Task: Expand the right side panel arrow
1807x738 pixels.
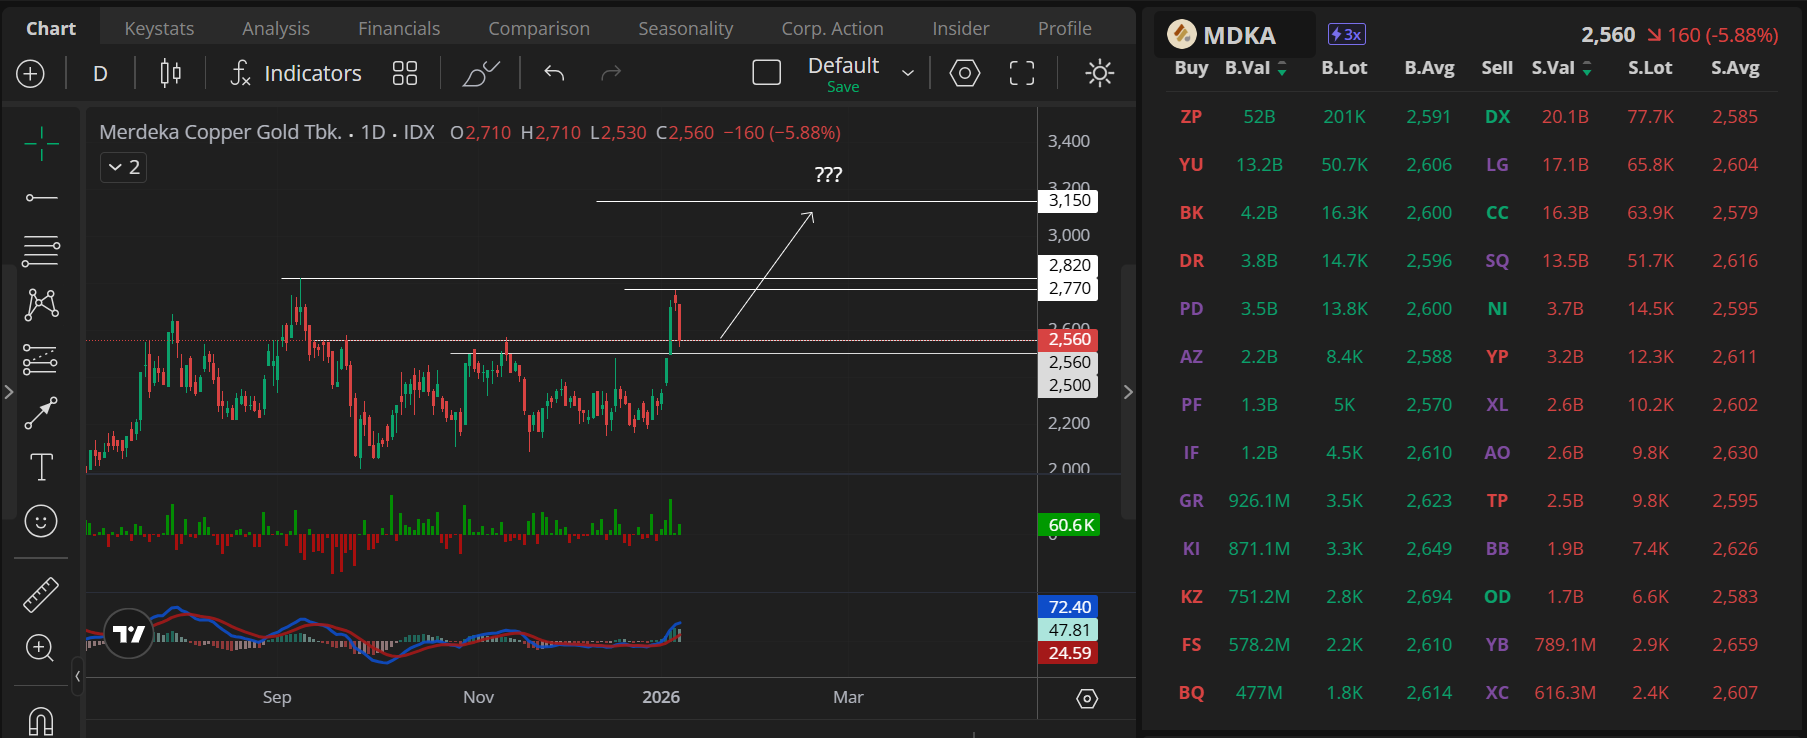Action: (x=1128, y=391)
